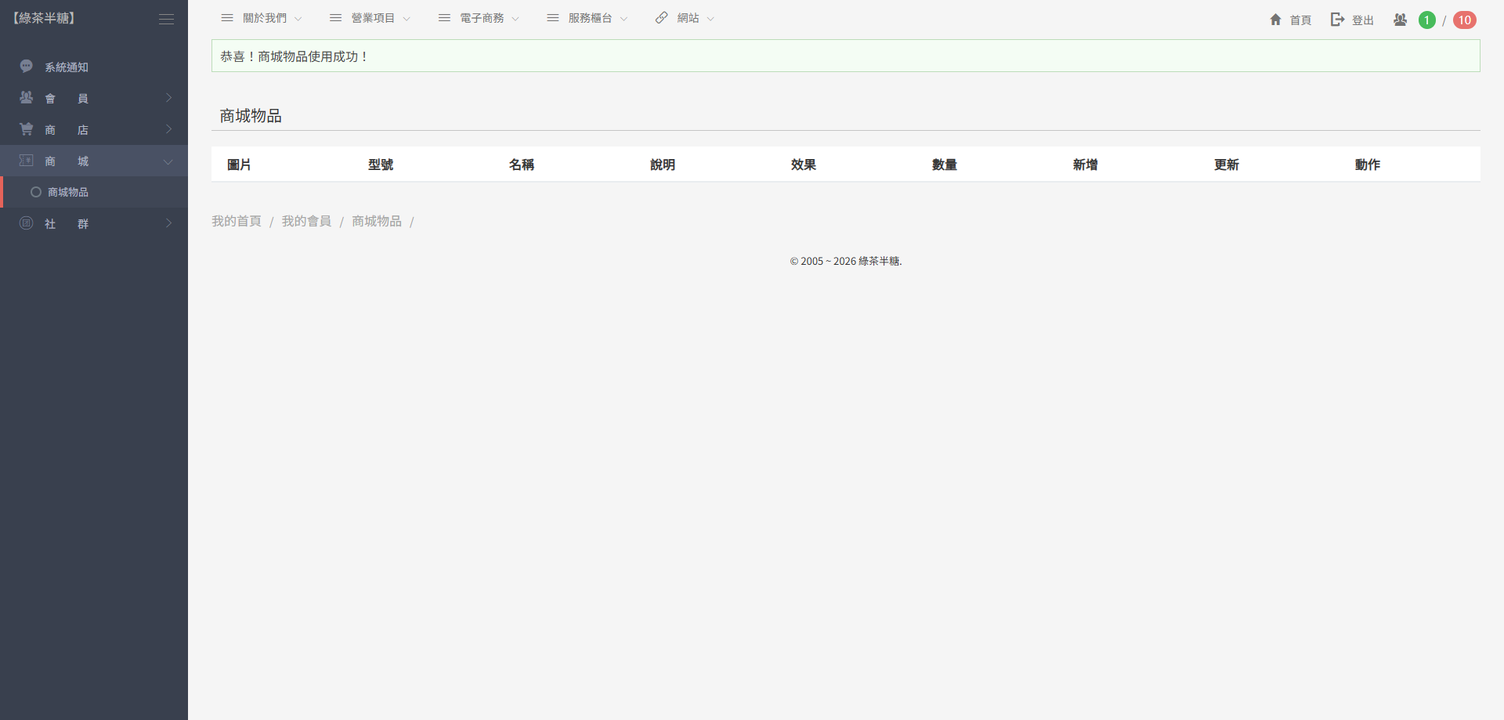Click the 會員 people icon in sidebar
This screenshot has height=720, width=1504.
click(x=26, y=98)
